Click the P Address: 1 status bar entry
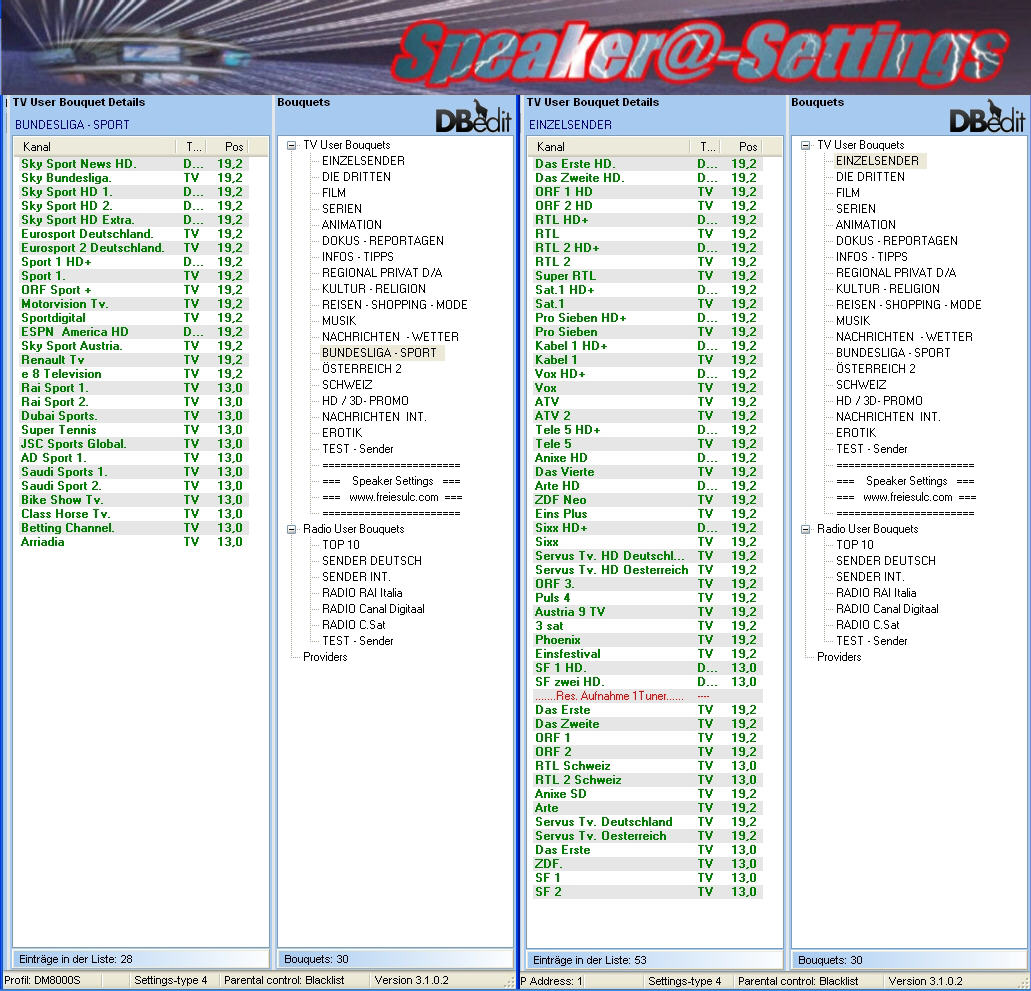 click(x=552, y=981)
